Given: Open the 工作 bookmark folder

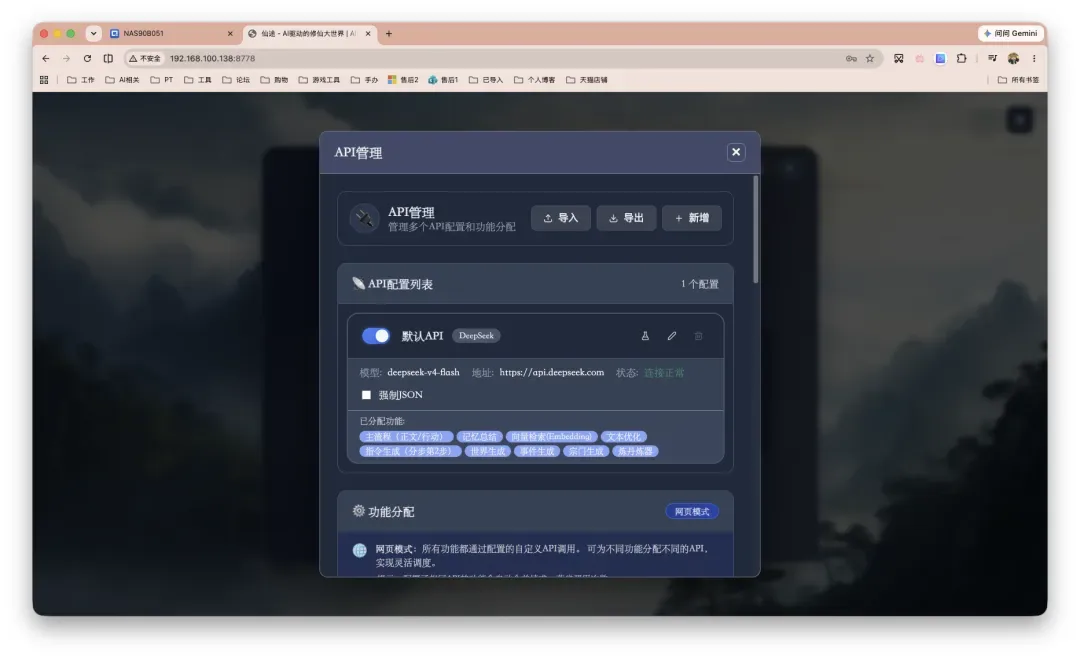Looking at the screenshot, I should click(x=81, y=80).
